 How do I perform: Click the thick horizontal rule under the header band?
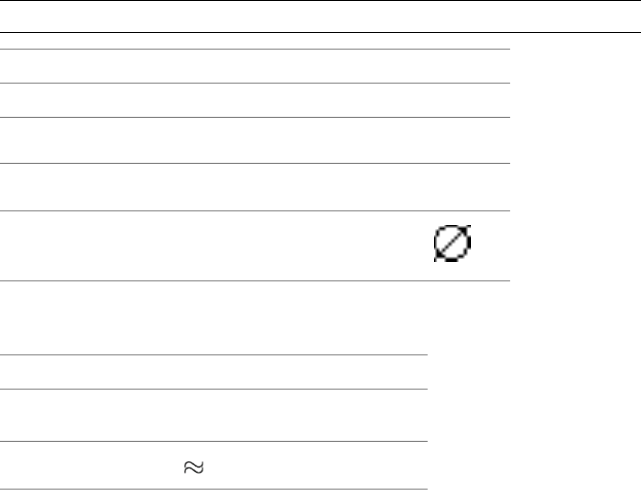click(x=320, y=32)
